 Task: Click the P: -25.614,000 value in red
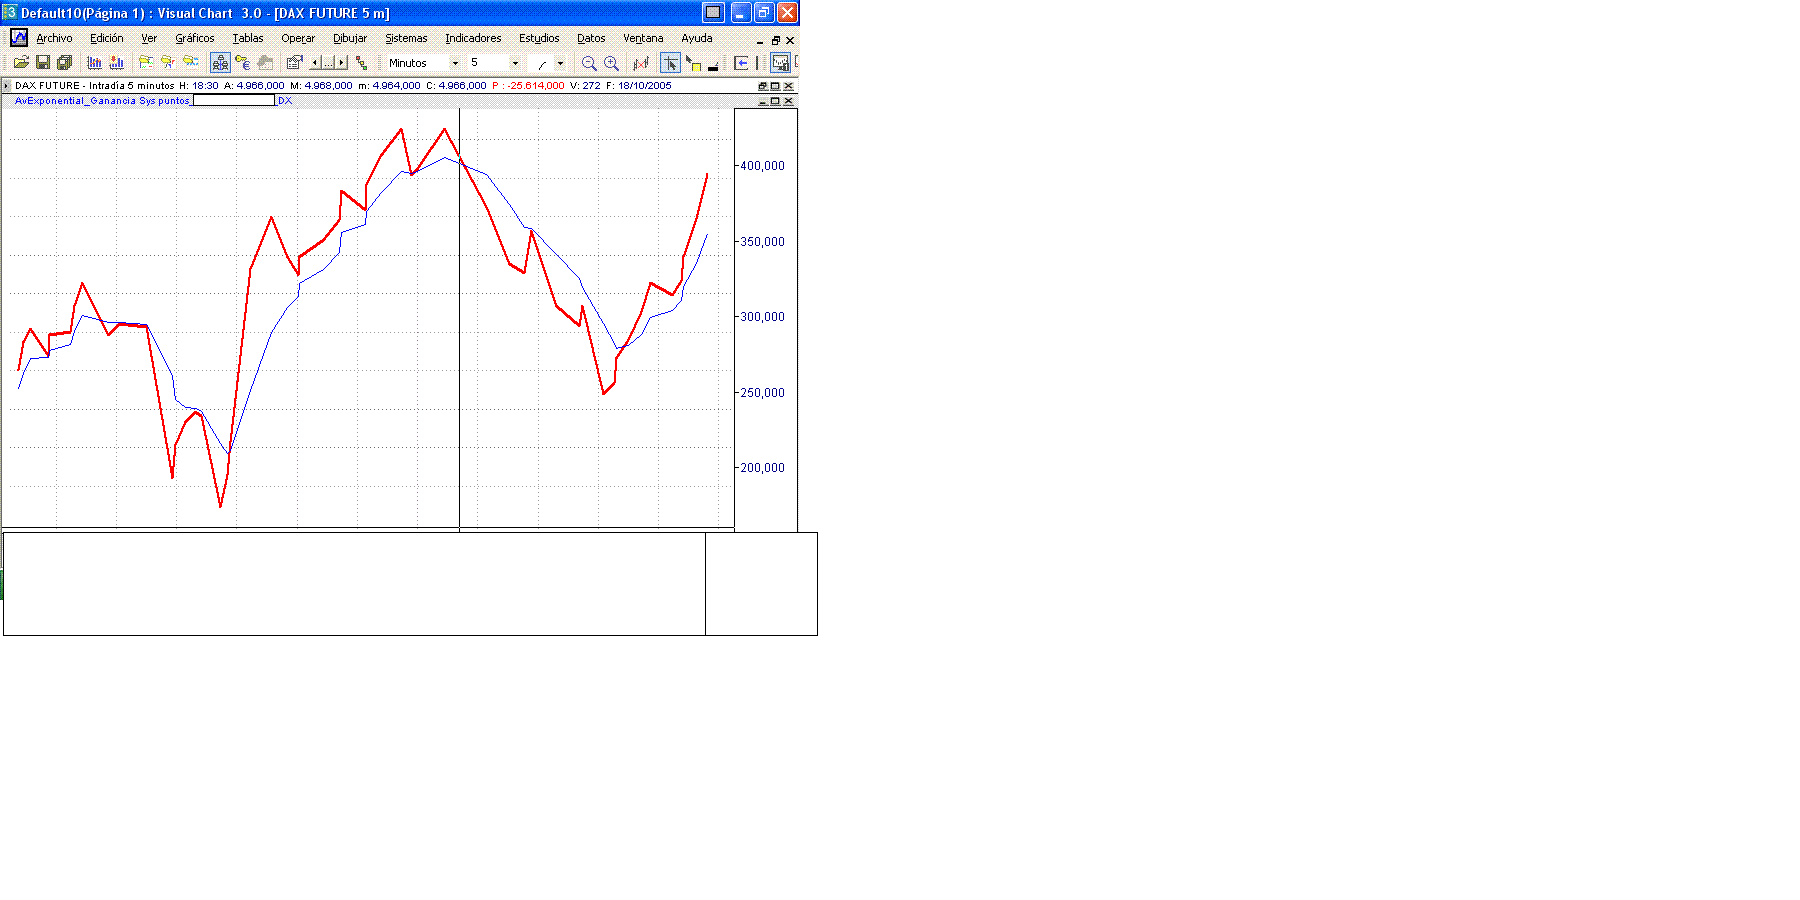[x=528, y=86]
